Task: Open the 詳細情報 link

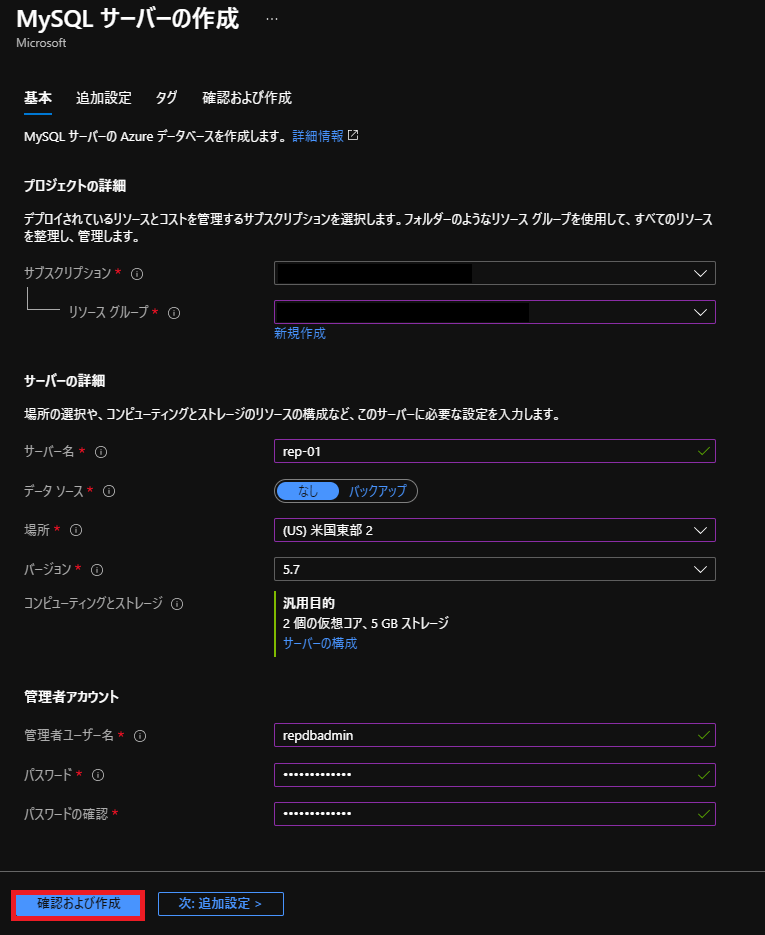Action: [318, 136]
